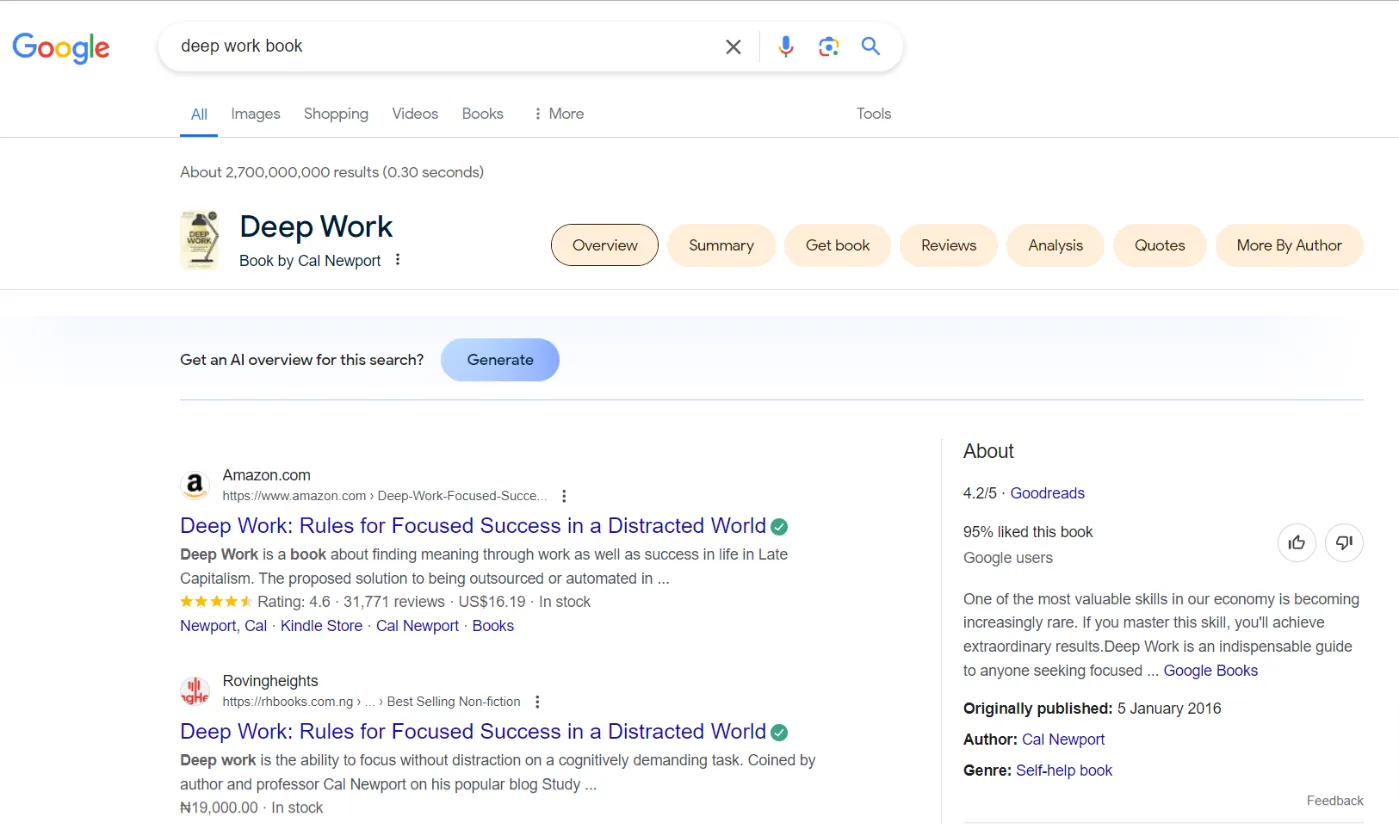The image size is (1399, 824).
Task: Click the About heading in side panel
Action: (x=988, y=451)
